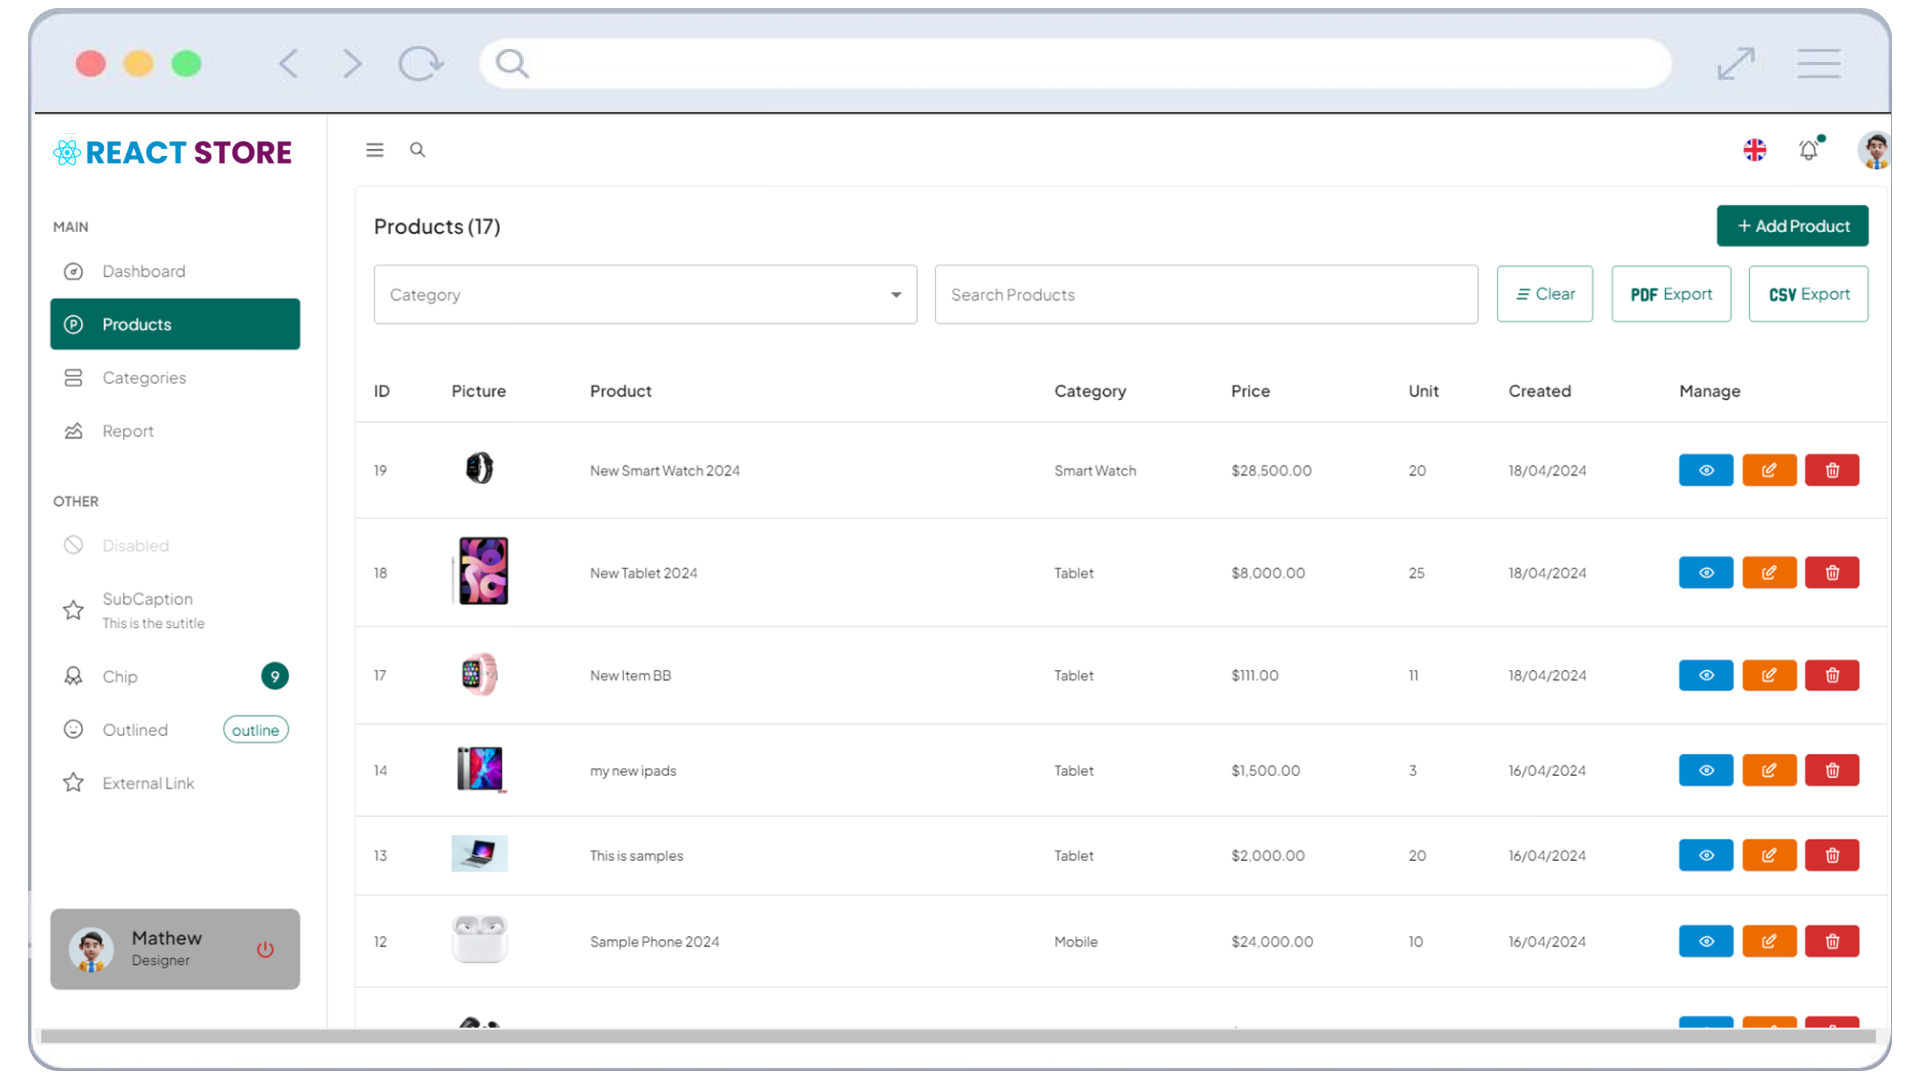View New Tablet 2024 with eye button

click(1706, 573)
